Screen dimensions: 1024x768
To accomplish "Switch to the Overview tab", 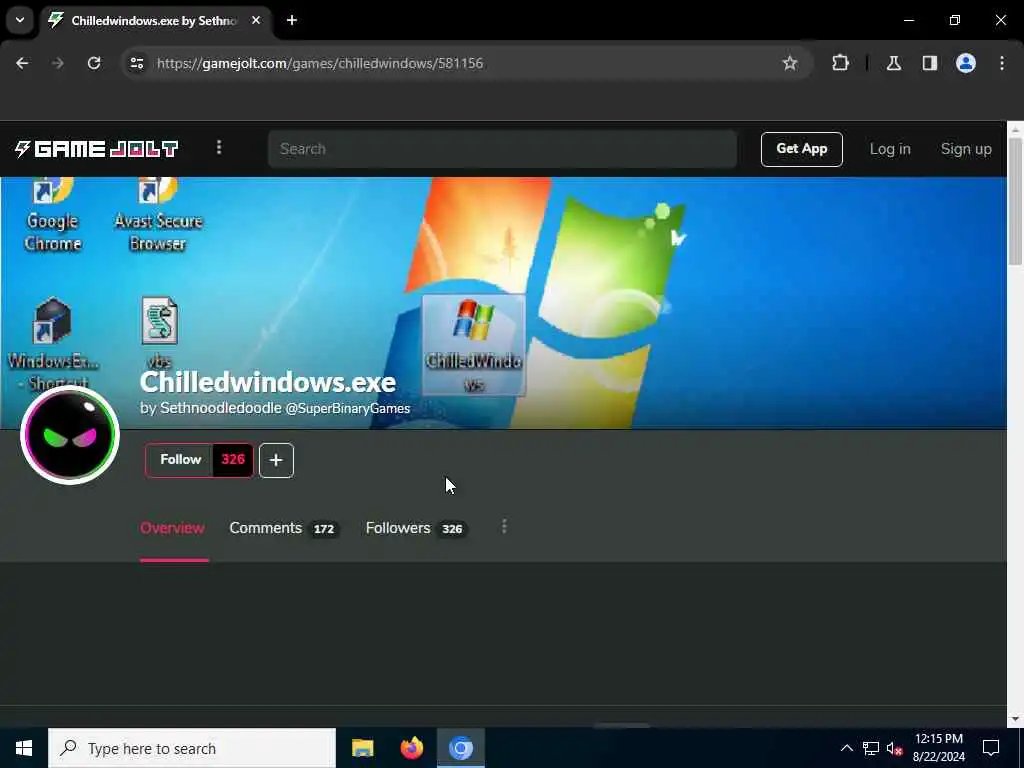I will point(172,528).
